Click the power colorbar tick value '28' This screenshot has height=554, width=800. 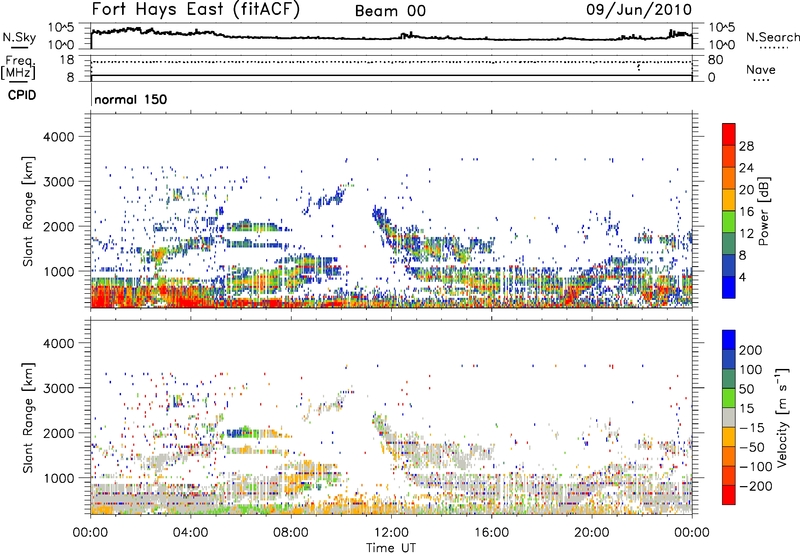746,146
